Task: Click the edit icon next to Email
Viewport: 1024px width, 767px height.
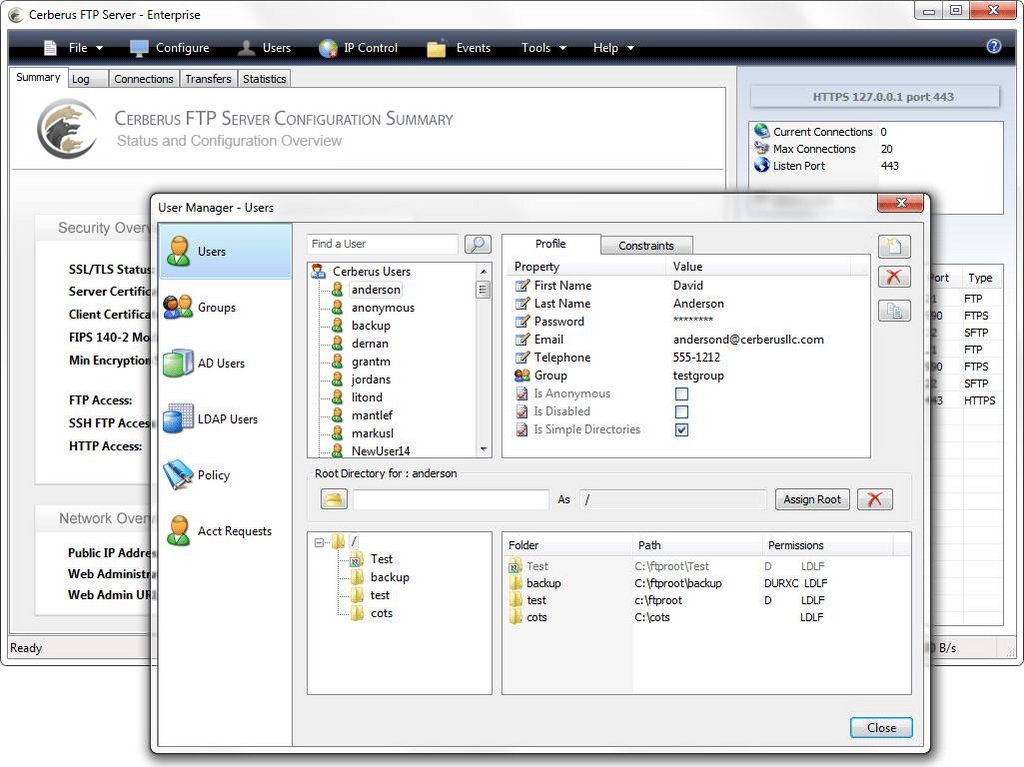Action: [x=522, y=340]
